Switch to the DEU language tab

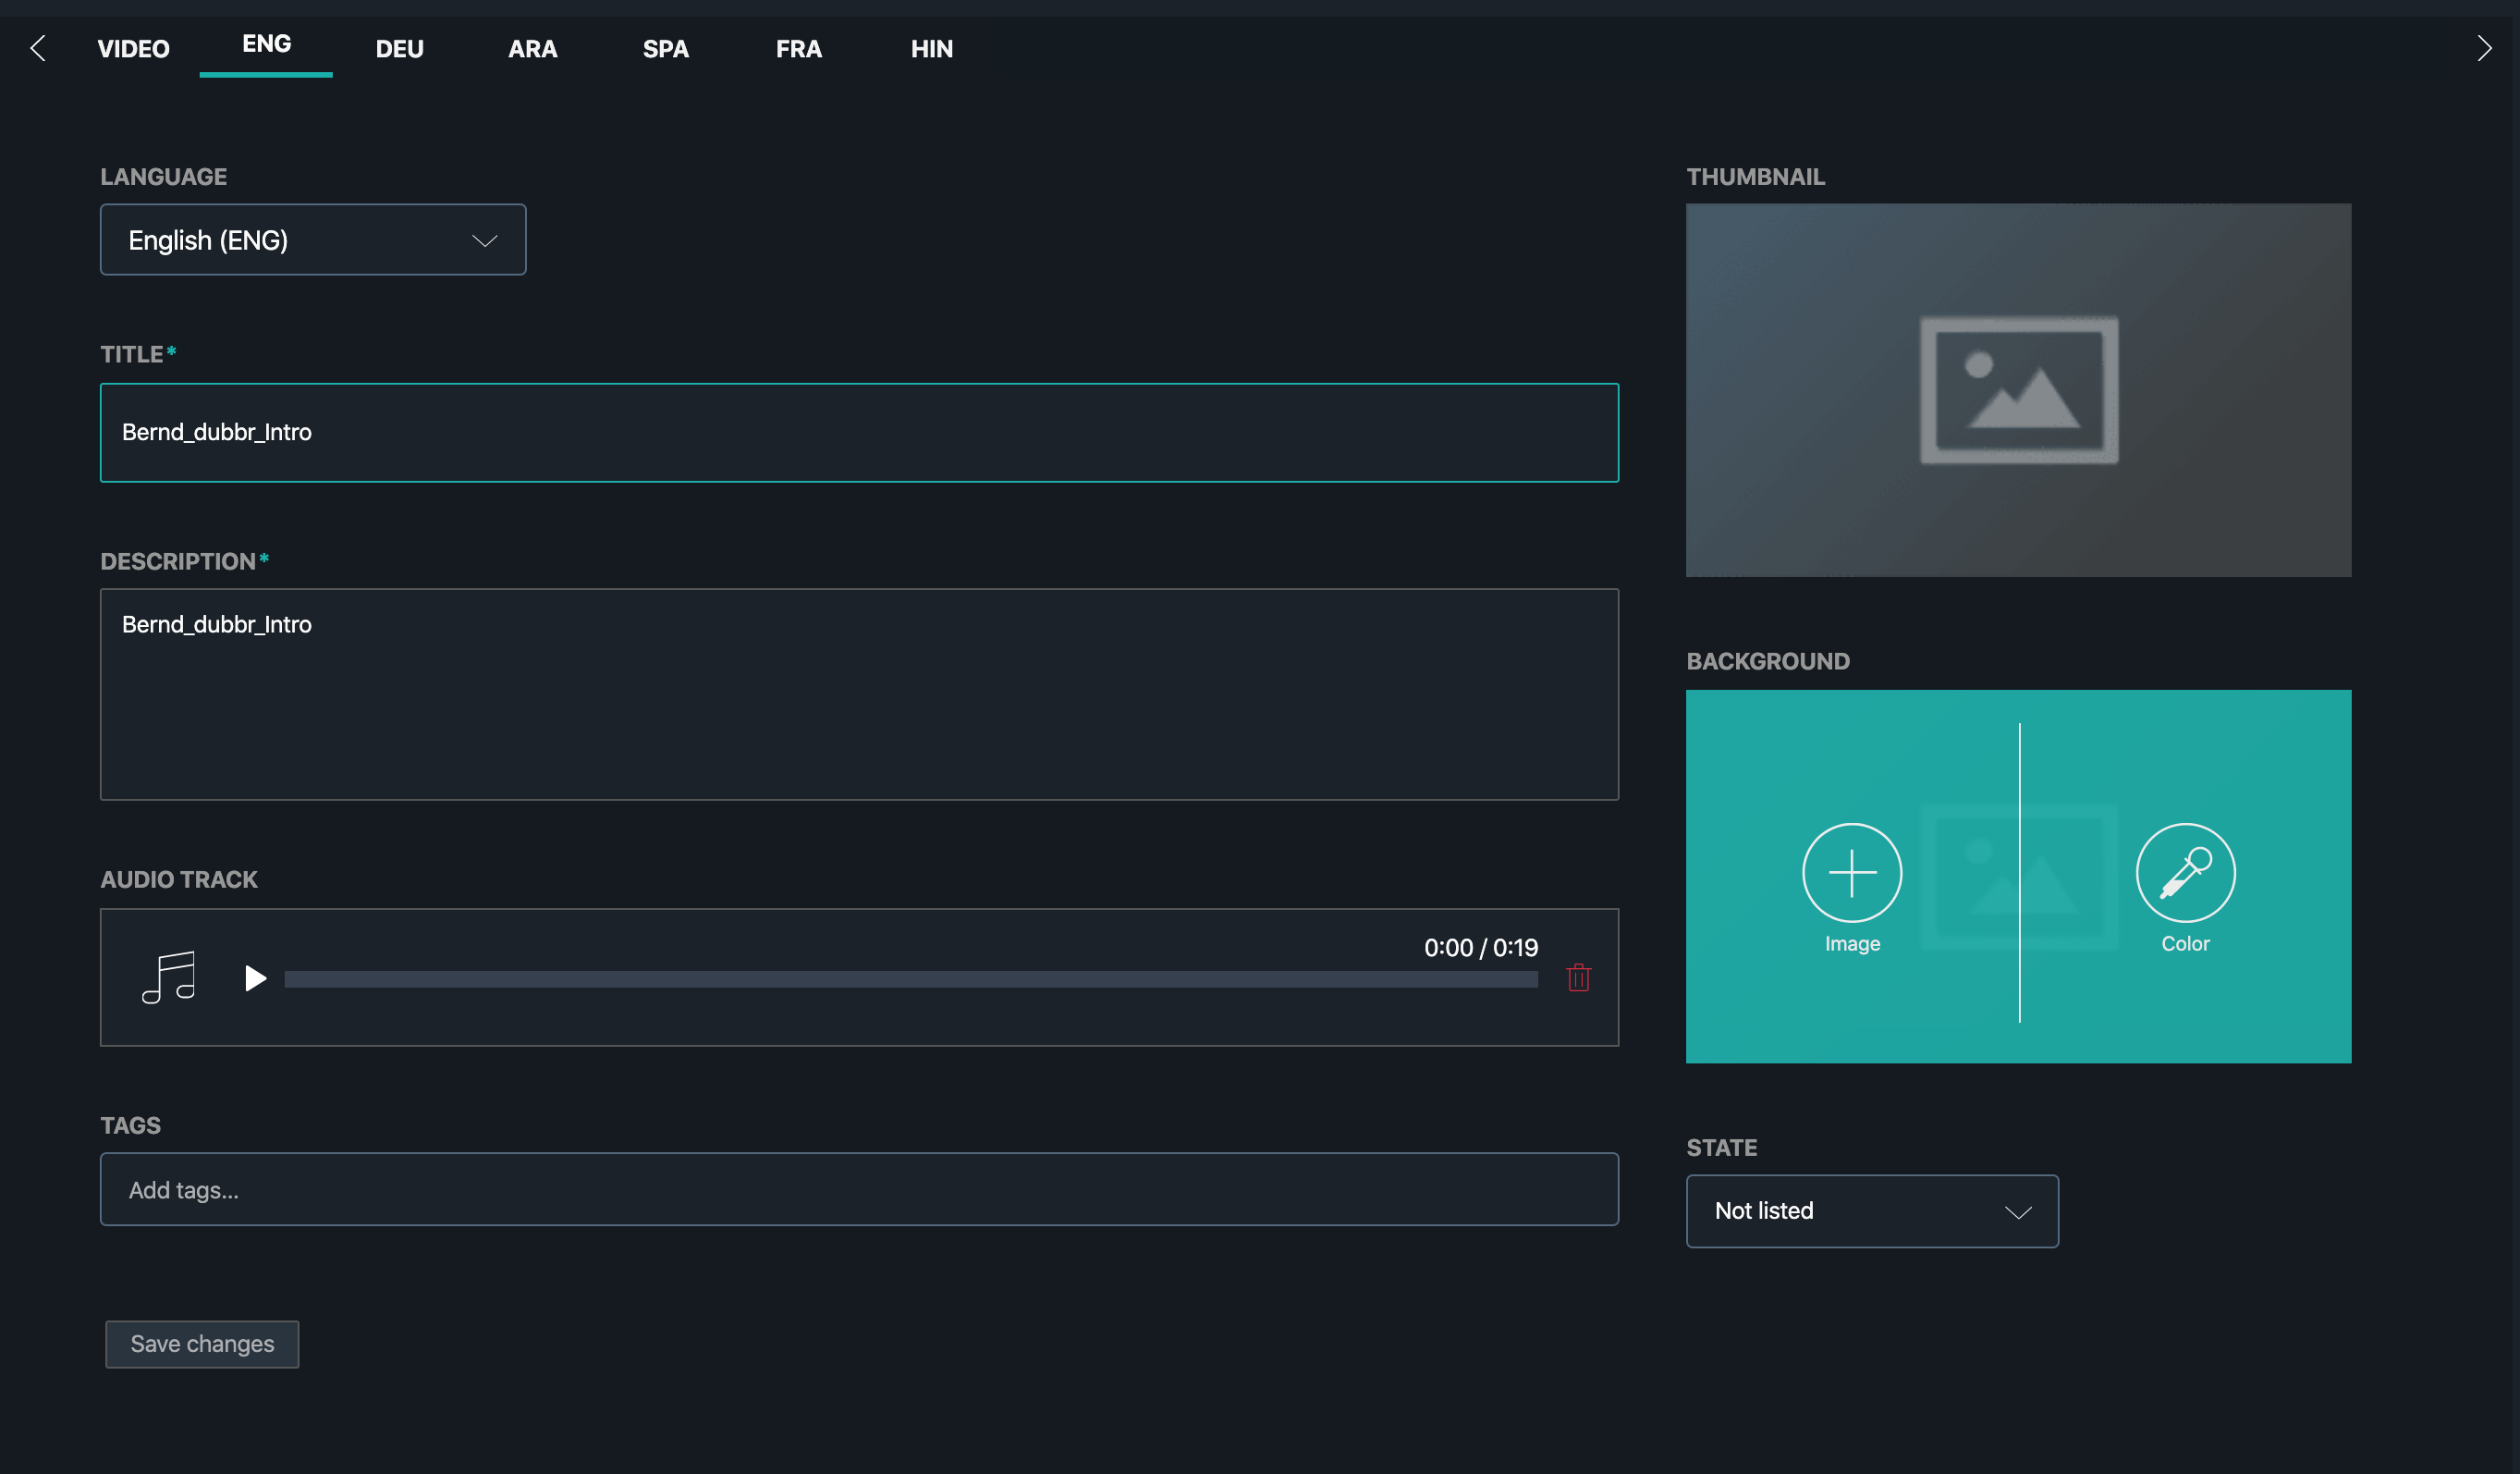(x=399, y=48)
